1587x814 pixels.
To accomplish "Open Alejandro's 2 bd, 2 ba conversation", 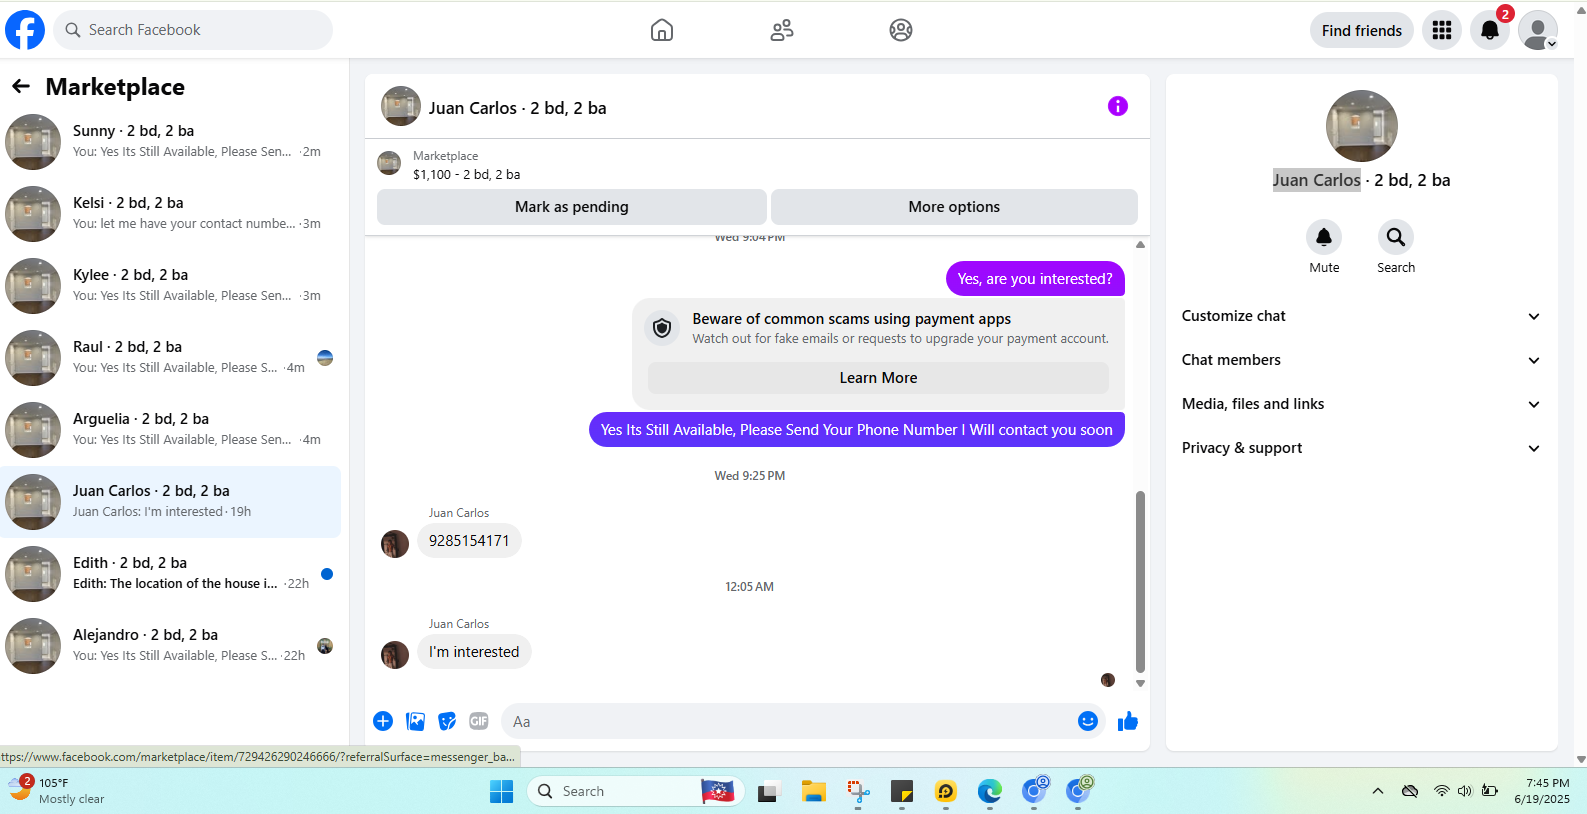I will pyautogui.click(x=171, y=646).
